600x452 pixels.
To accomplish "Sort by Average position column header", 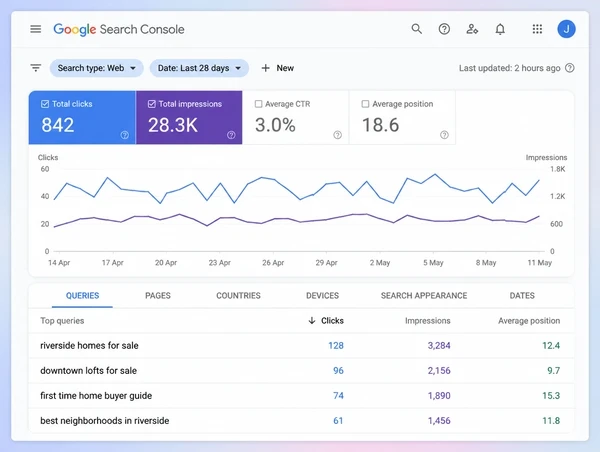I will pyautogui.click(x=529, y=321).
